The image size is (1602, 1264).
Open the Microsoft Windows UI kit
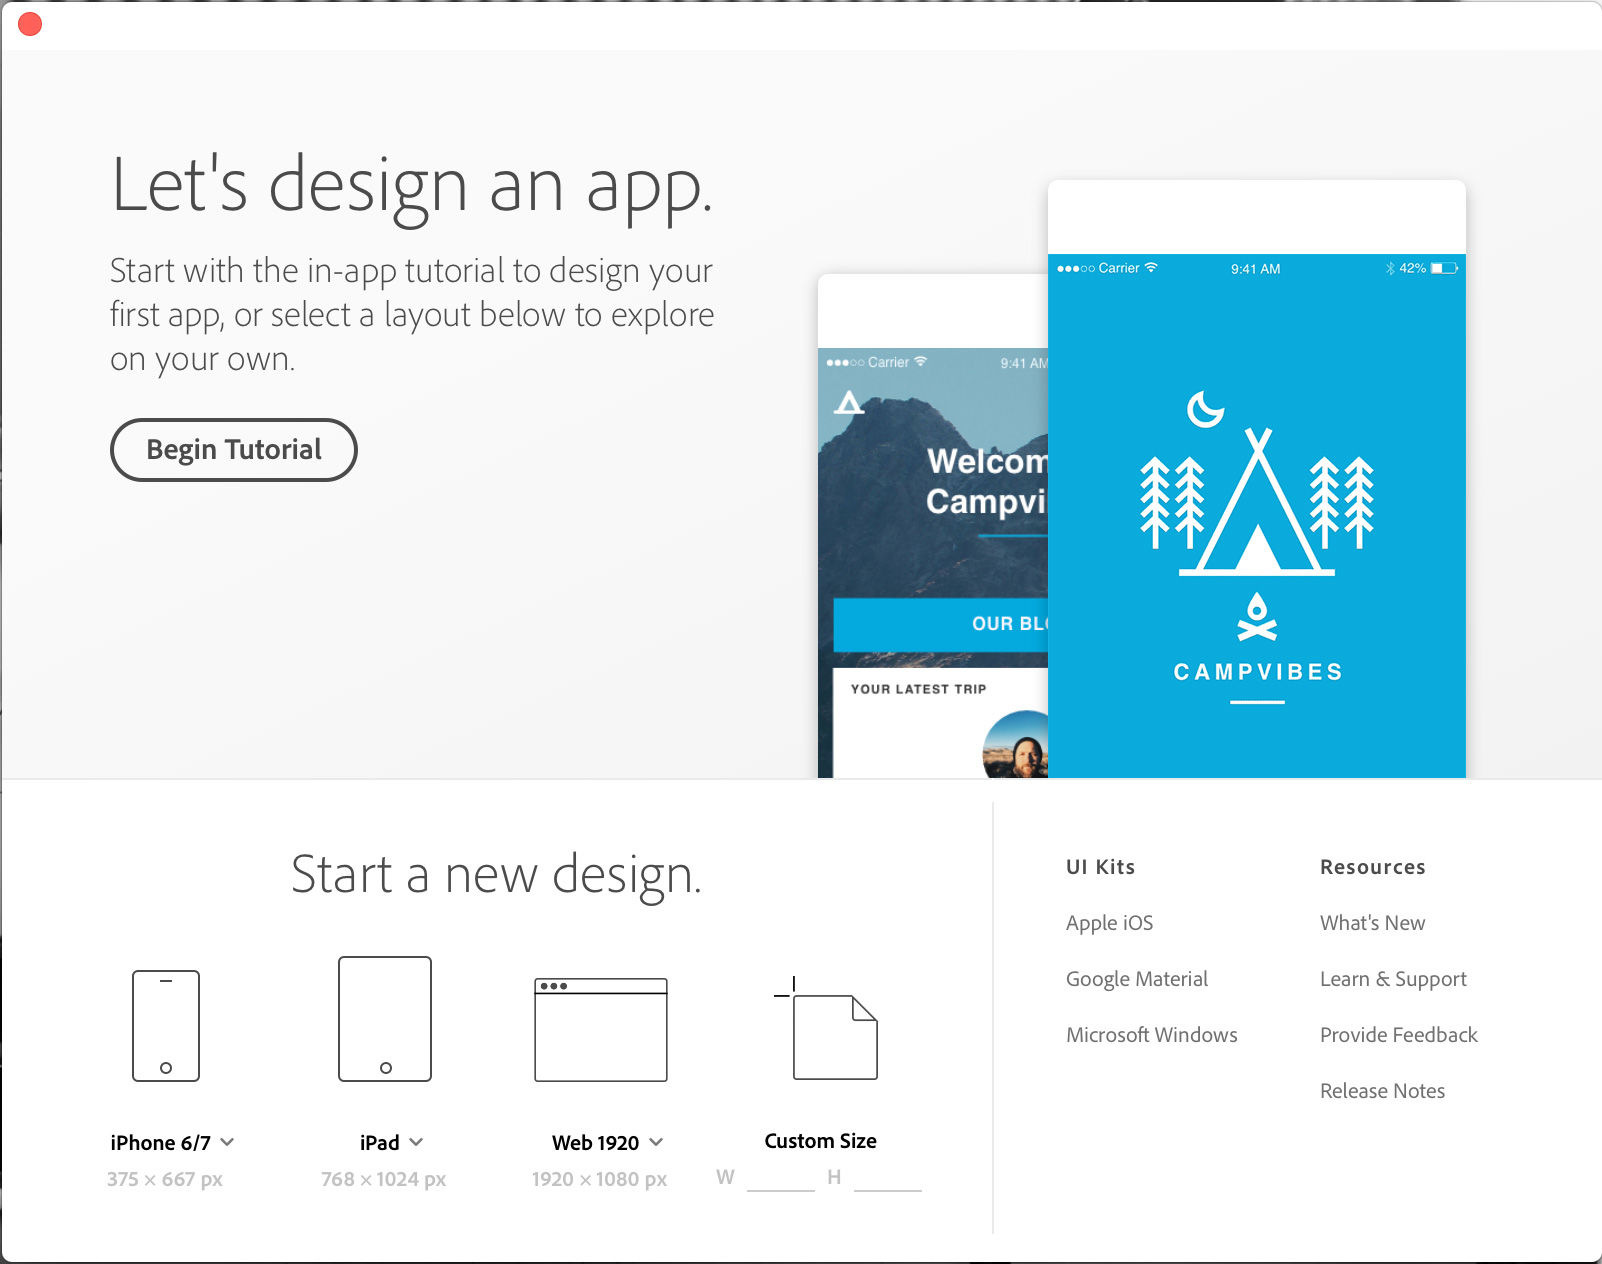1152,1035
